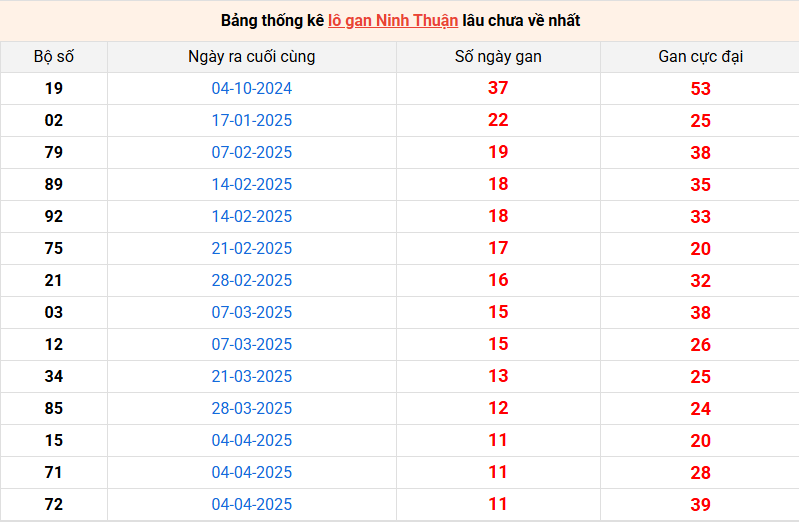
Task: Click the date 14-02-2025 in row 89
Action: click(251, 185)
